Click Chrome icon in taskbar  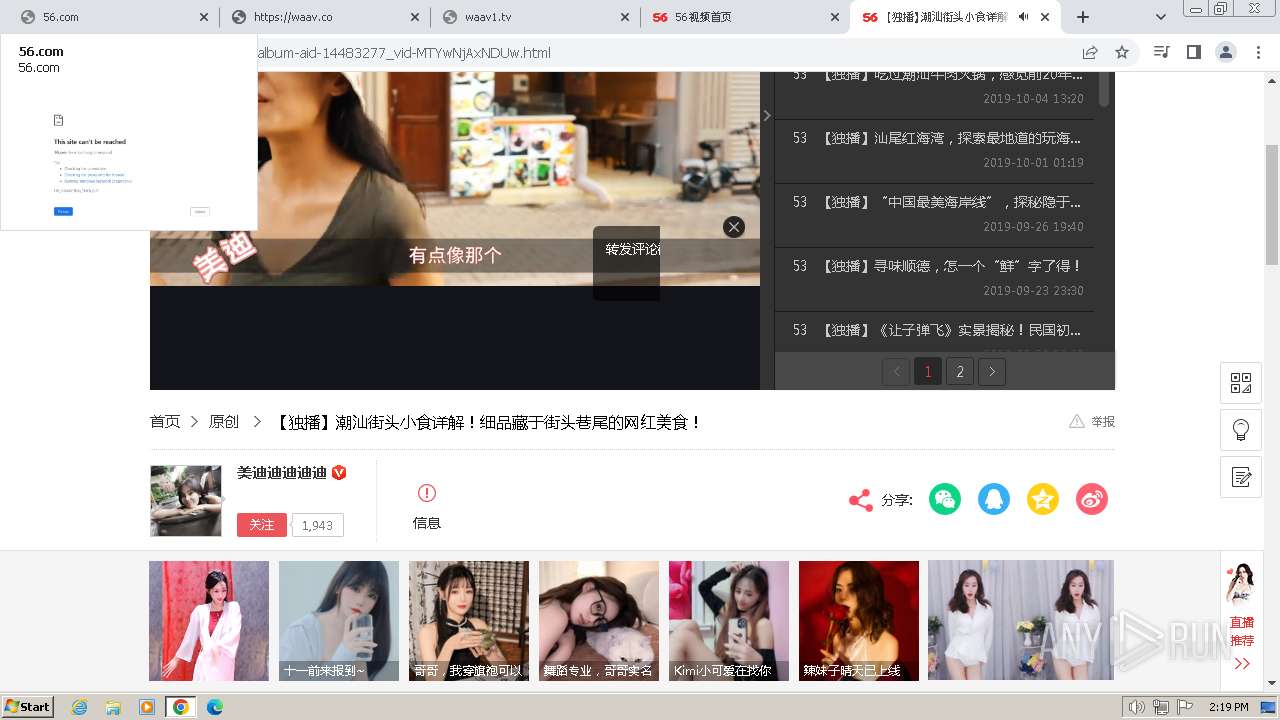180,707
